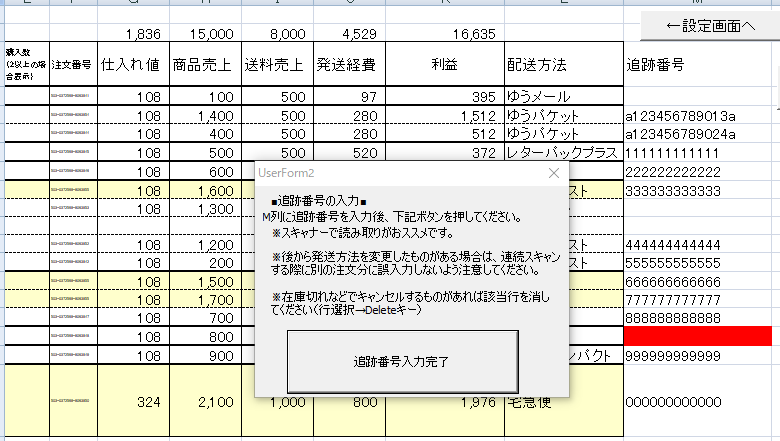Click the 仕入れ値 header cell
Viewport: 780px width, 441px height.
[x=132, y=65]
